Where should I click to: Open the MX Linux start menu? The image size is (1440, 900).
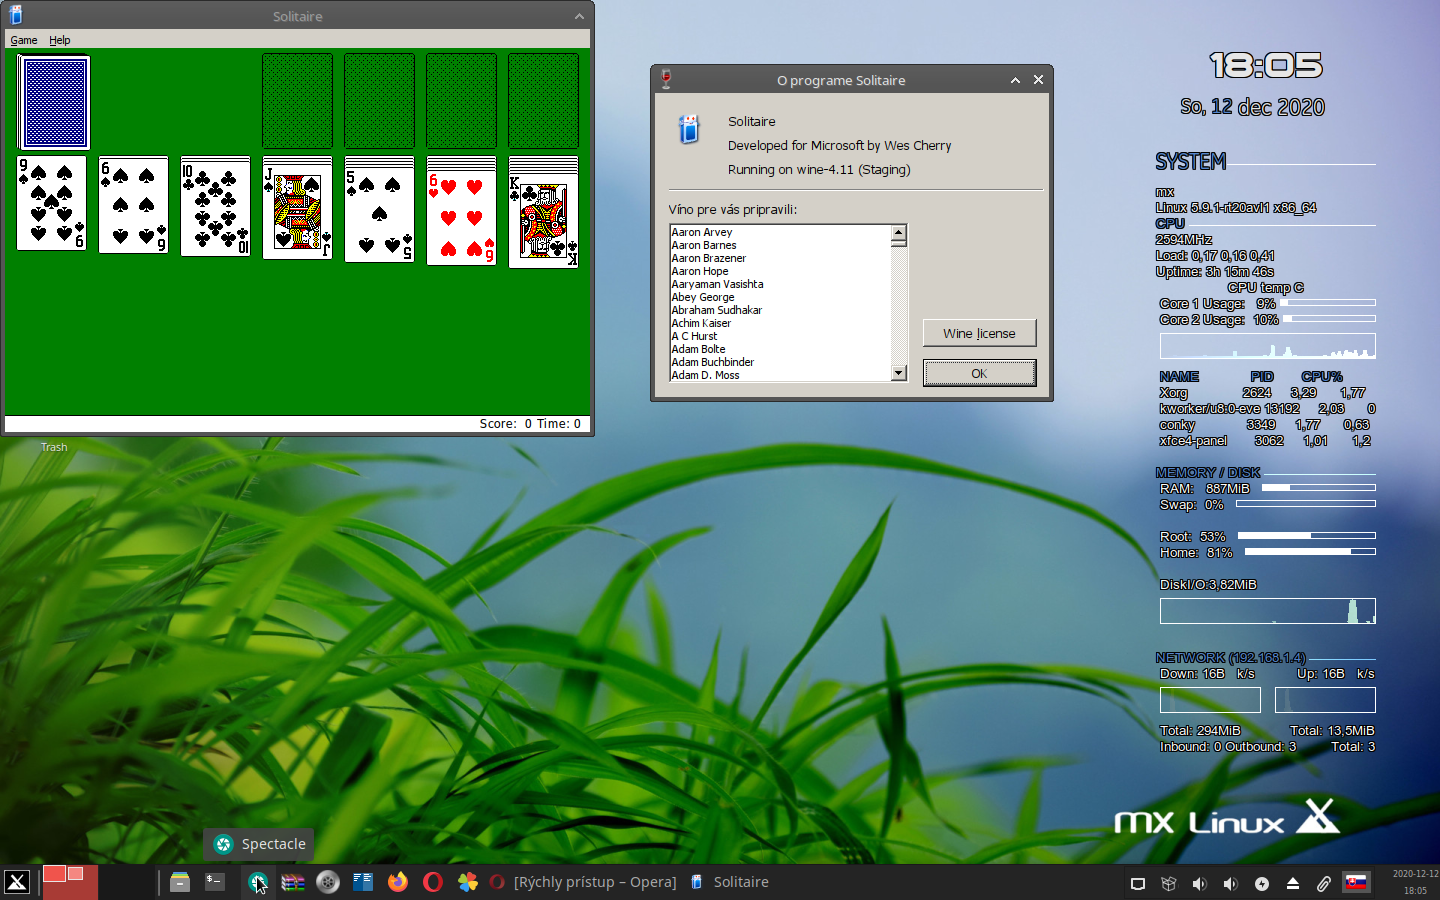pyautogui.click(x=17, y=882)
